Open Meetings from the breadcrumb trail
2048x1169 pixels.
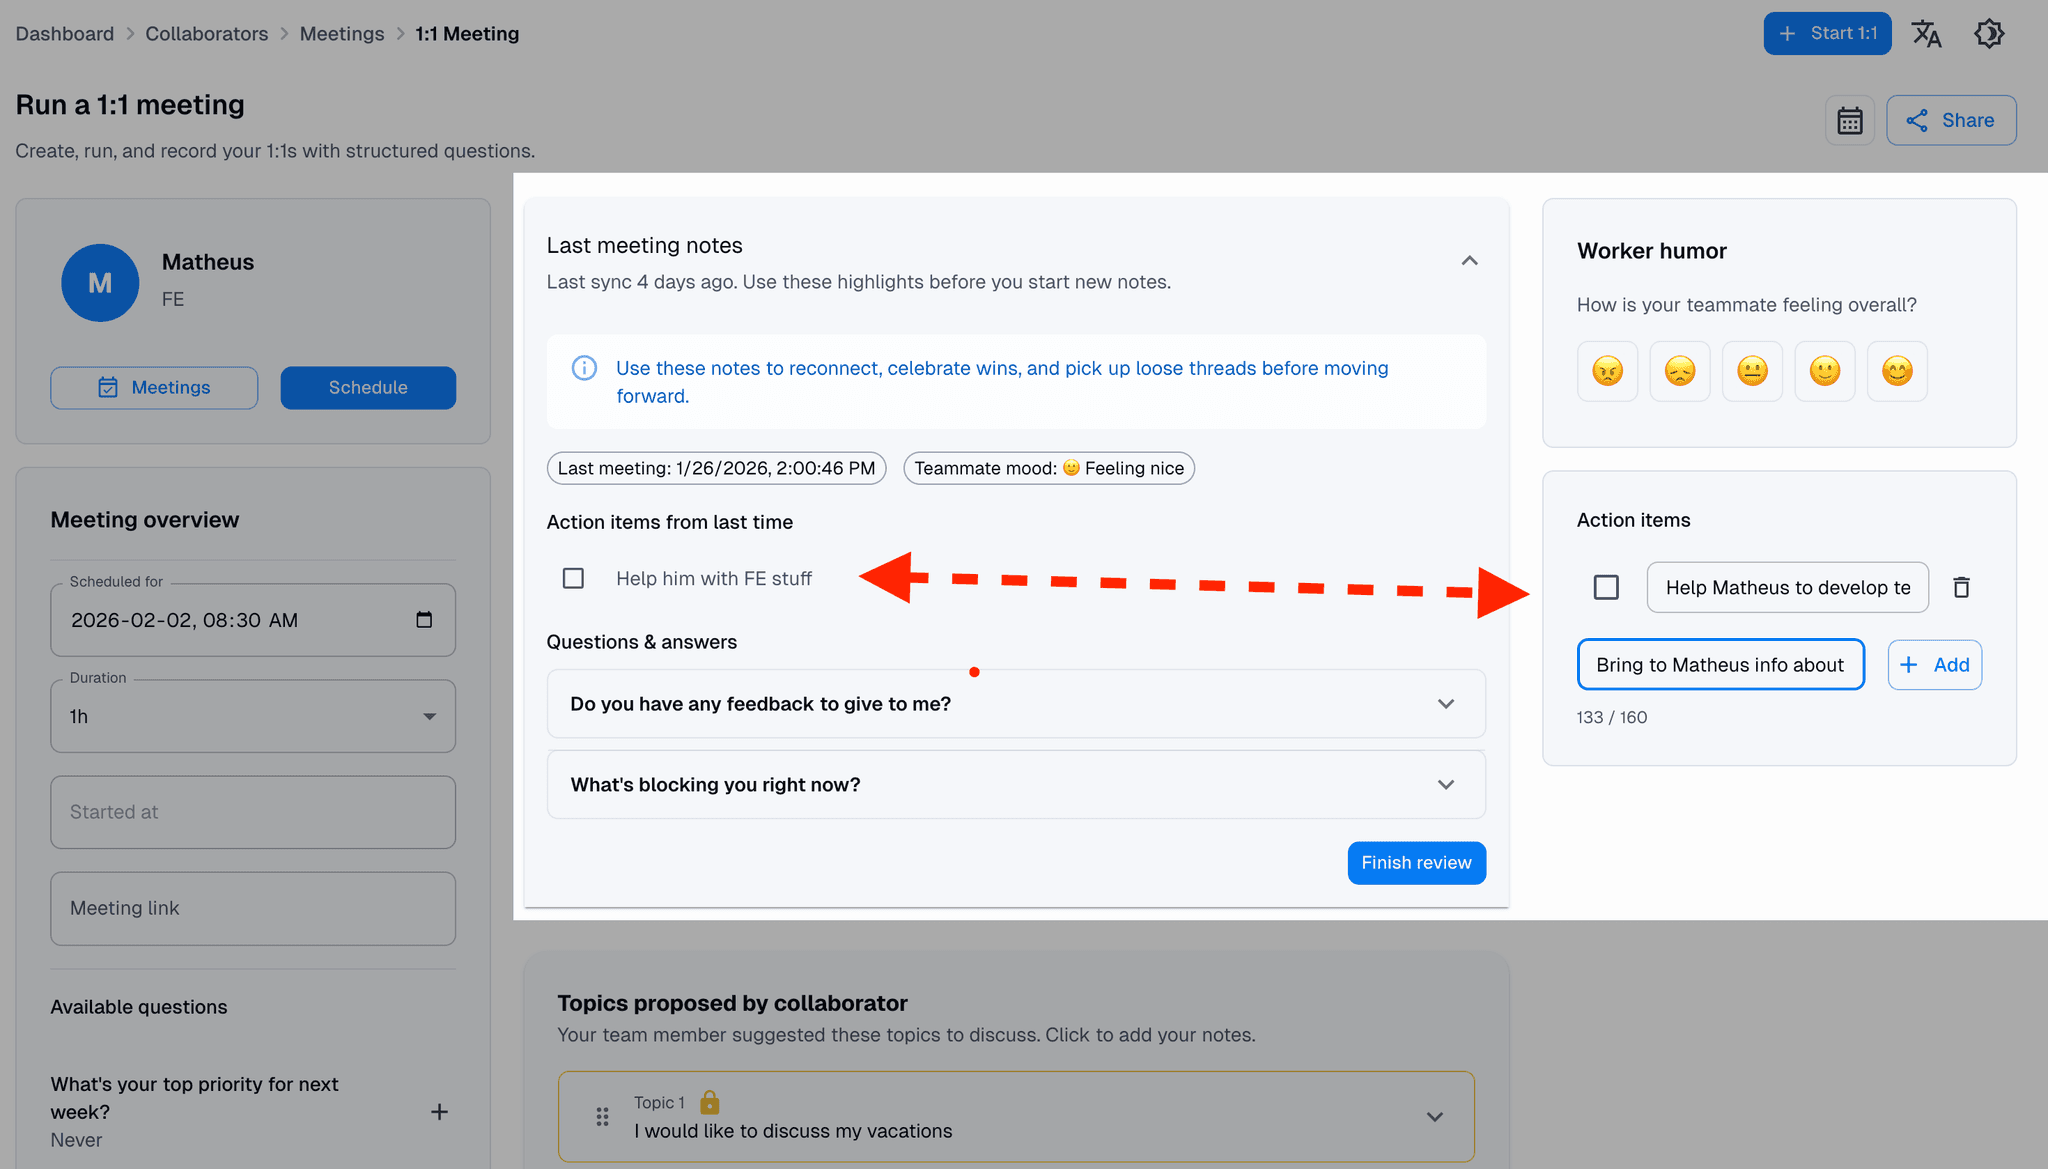(342, 33)
